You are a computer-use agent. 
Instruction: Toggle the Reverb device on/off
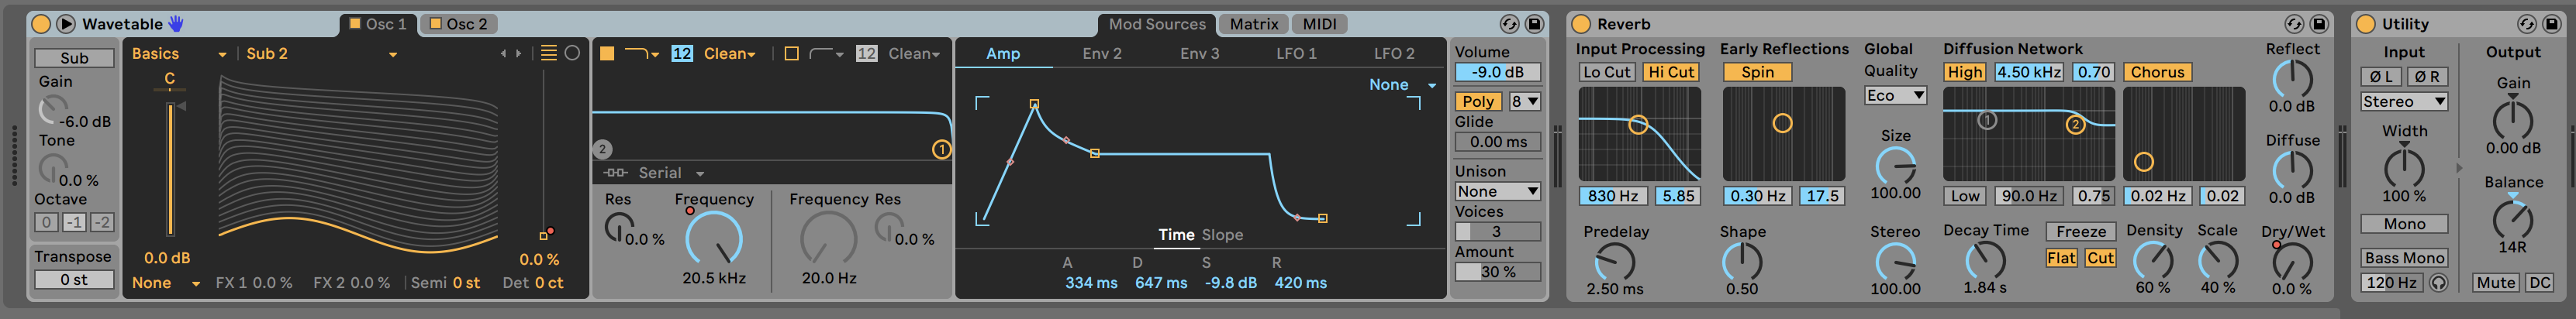[x=1581, y=24]
